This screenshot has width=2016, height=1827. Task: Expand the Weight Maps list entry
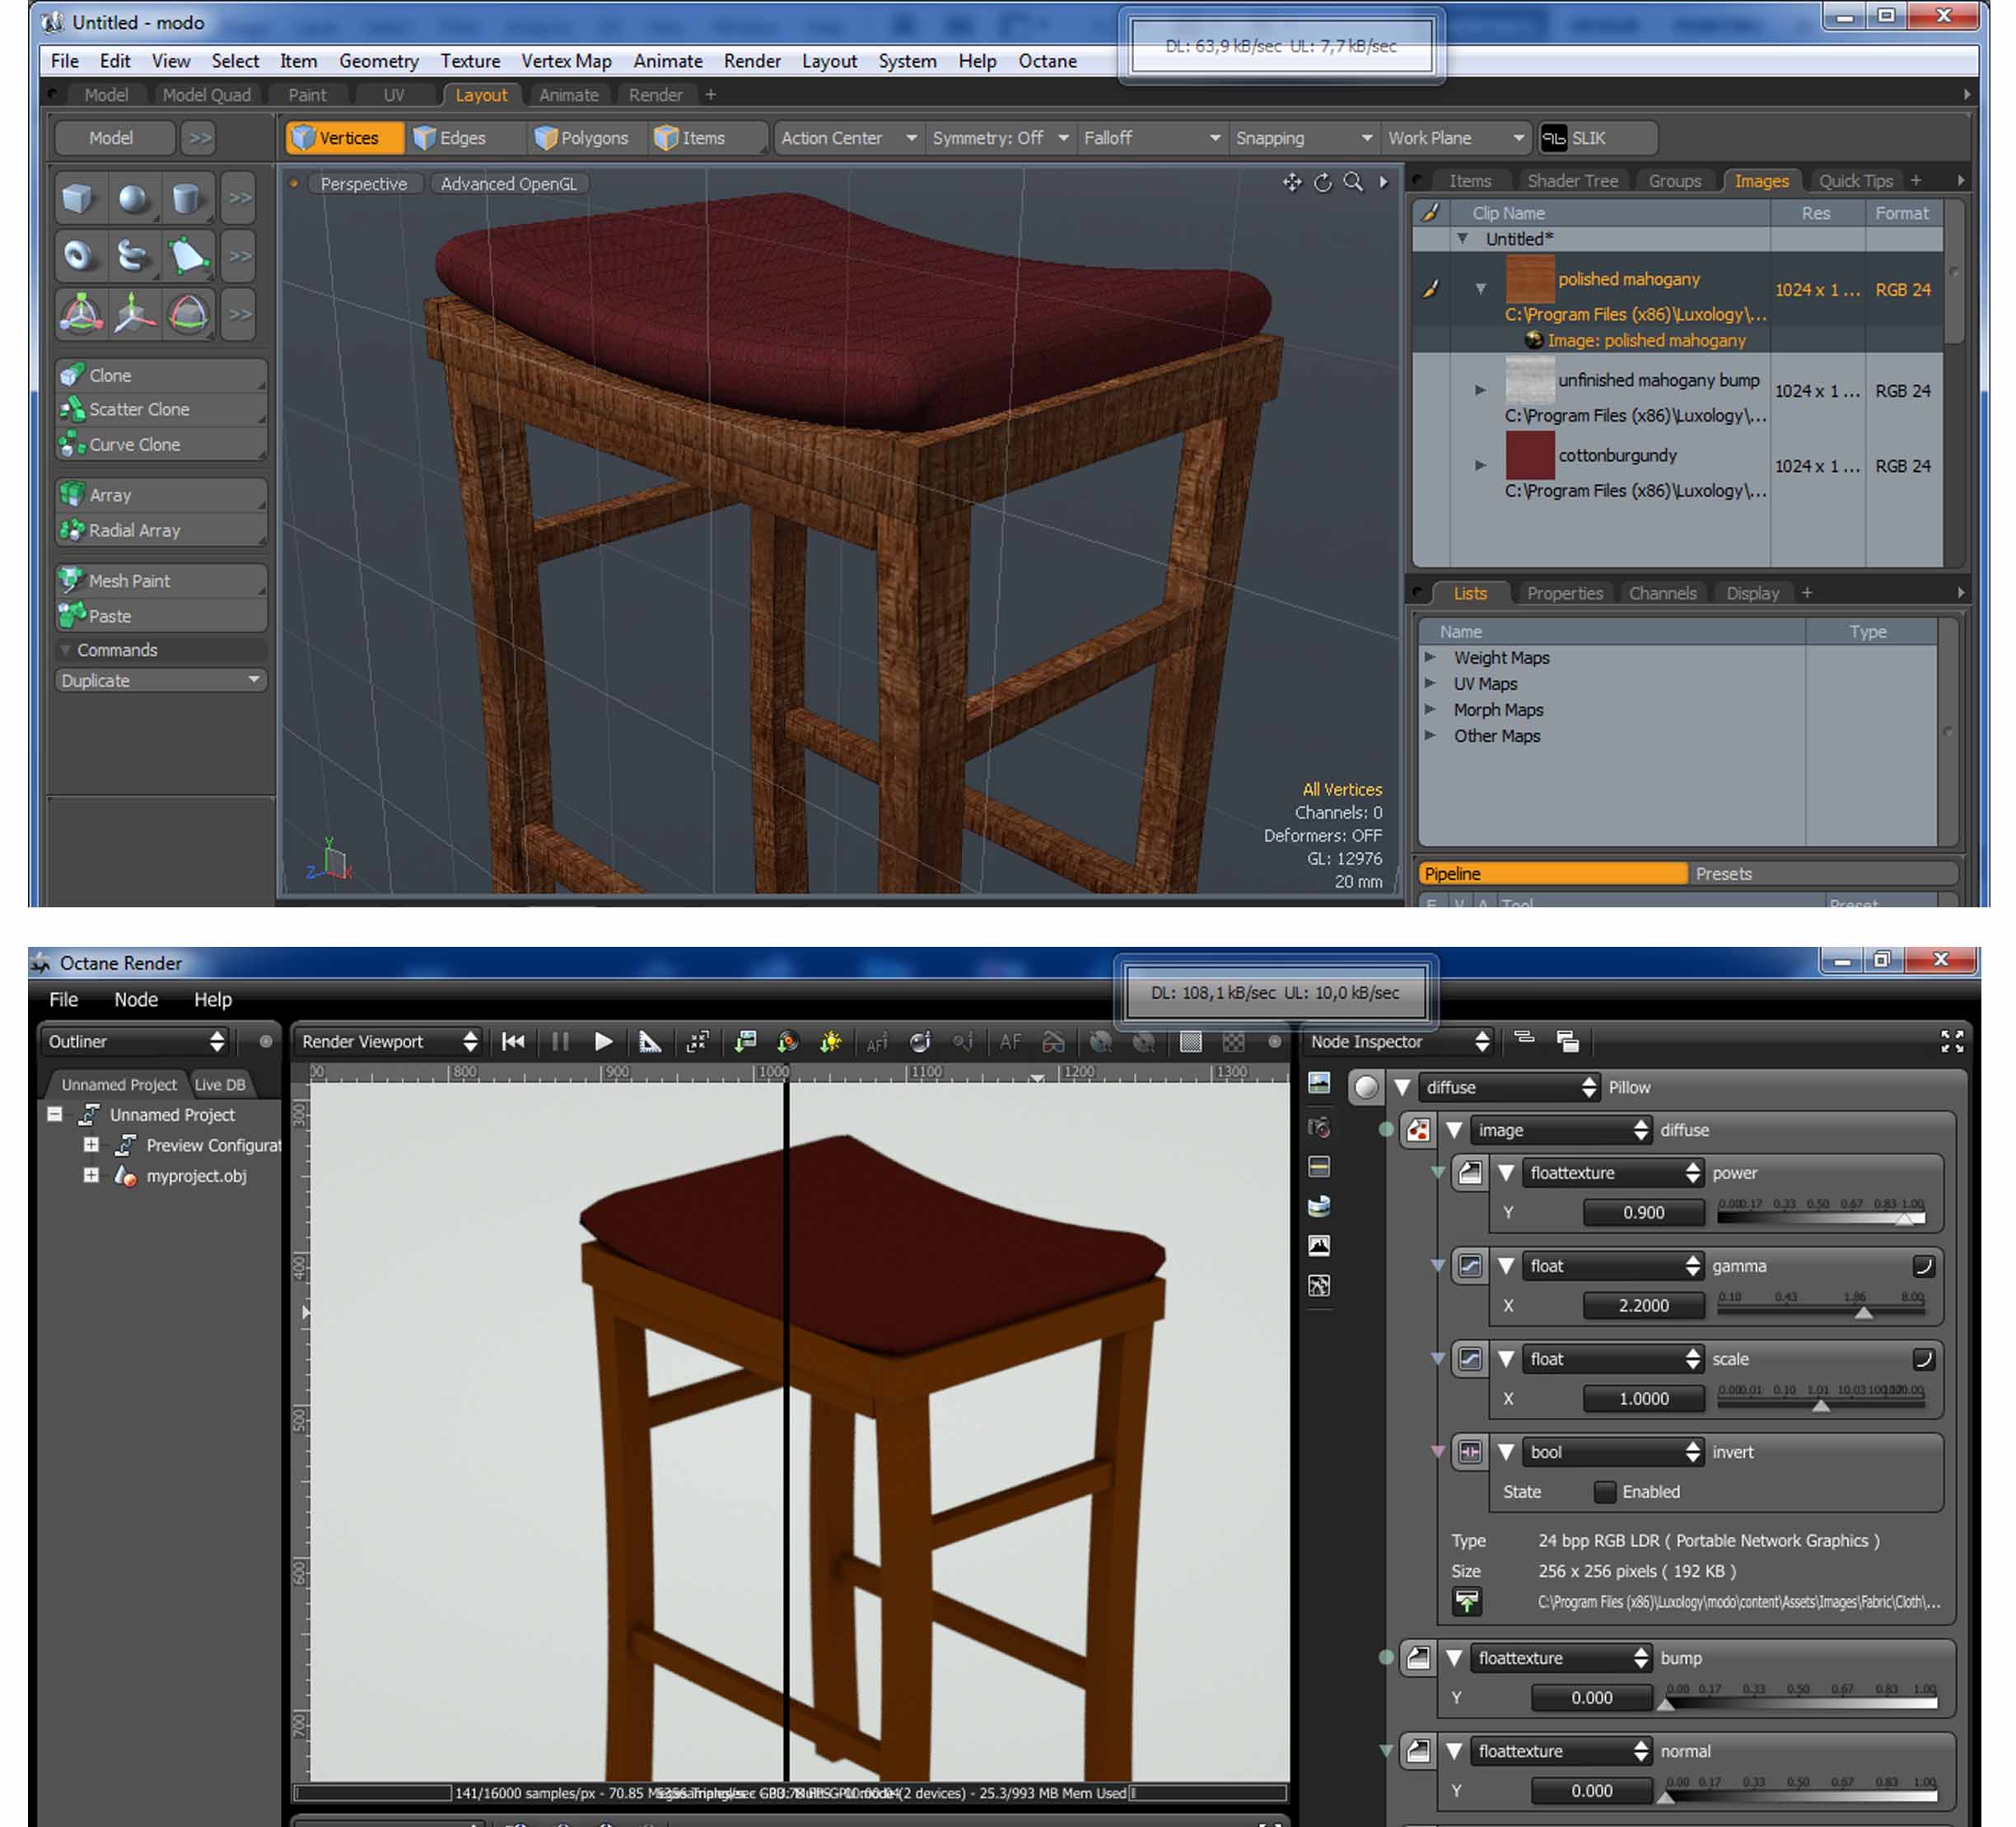click(1430, 658)
